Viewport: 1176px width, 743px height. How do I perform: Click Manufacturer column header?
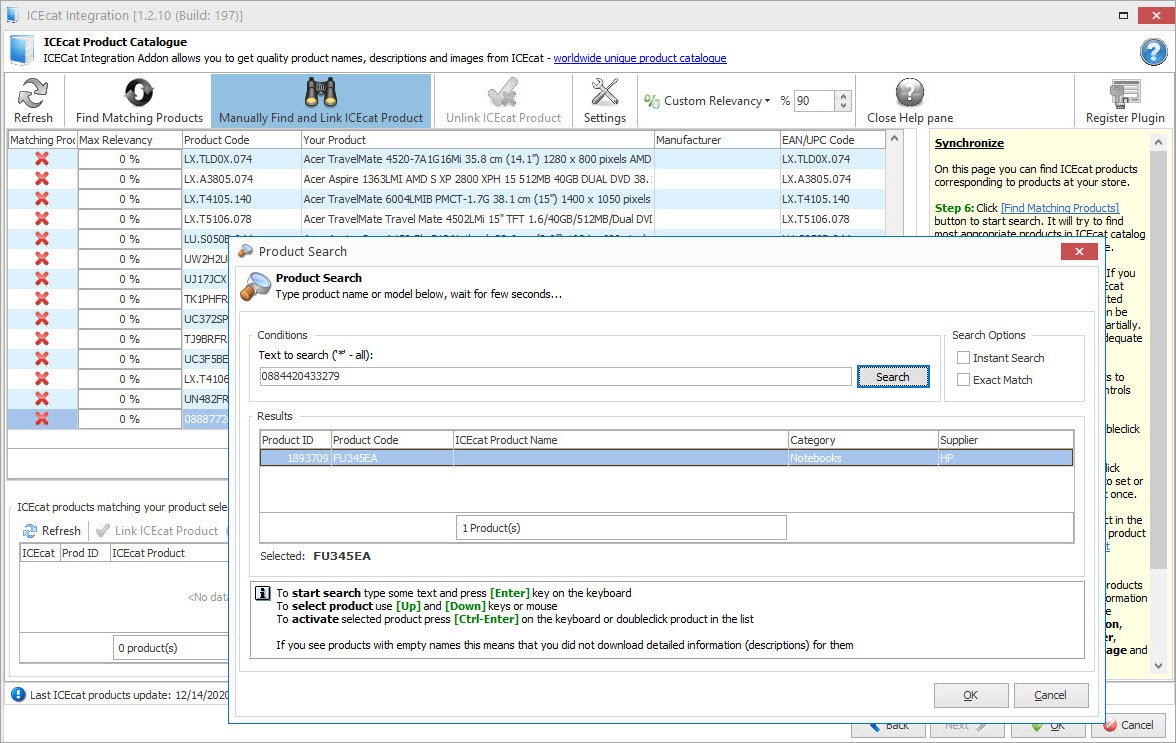coord(717,139)
